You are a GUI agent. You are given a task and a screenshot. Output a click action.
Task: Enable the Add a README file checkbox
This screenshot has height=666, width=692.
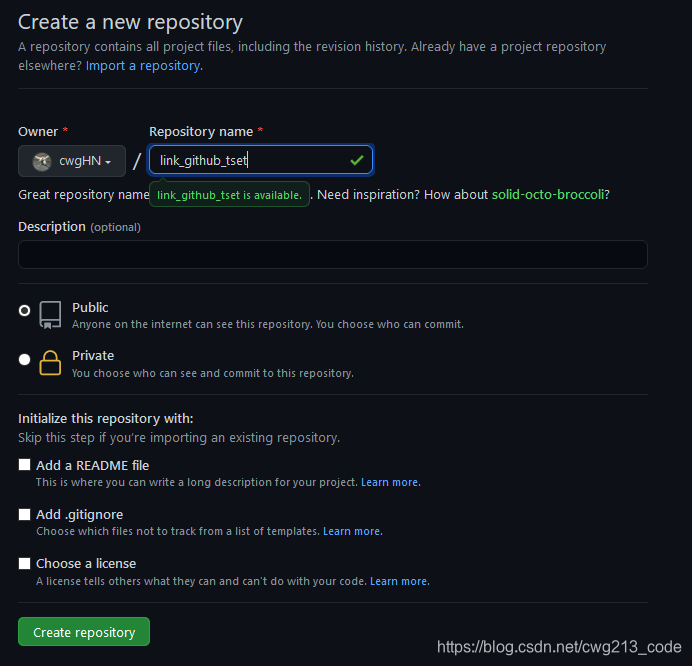(25, 465)
